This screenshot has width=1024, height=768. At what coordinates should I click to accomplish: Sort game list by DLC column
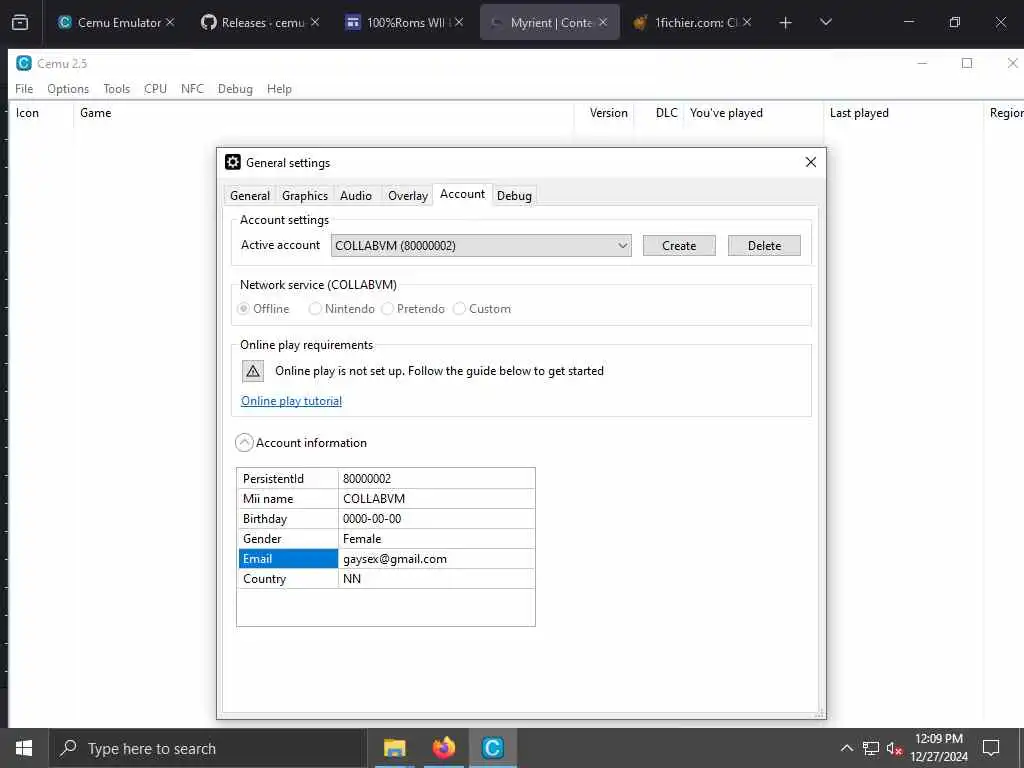pyautogui.click(x=659, y=113)
